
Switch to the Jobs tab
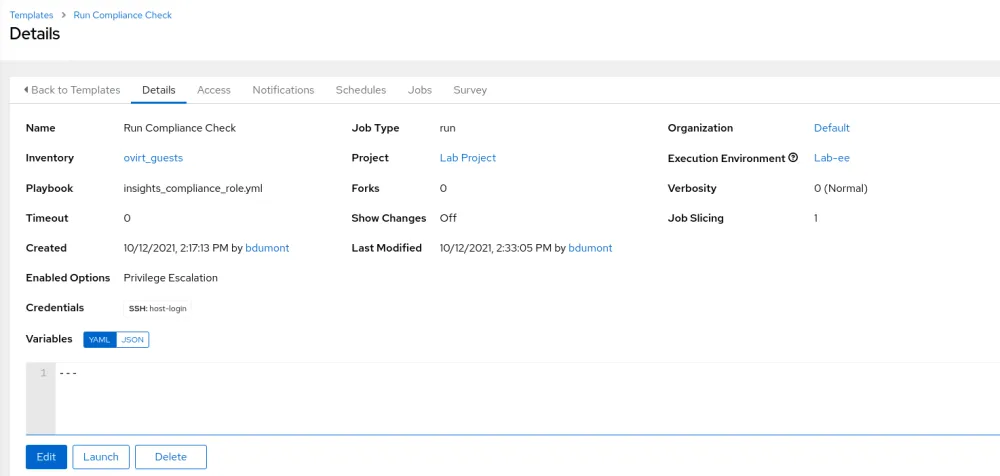click(420, 90)
